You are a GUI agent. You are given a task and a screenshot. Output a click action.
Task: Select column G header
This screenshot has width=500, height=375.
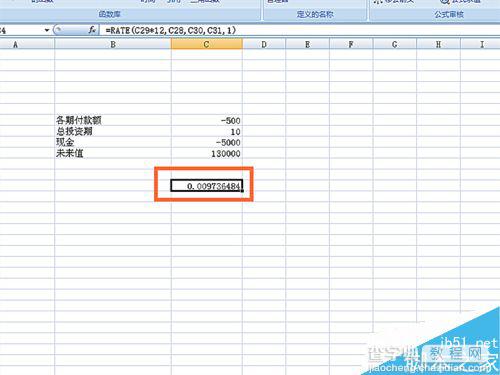pyautogui.click(x=395, y=44)
